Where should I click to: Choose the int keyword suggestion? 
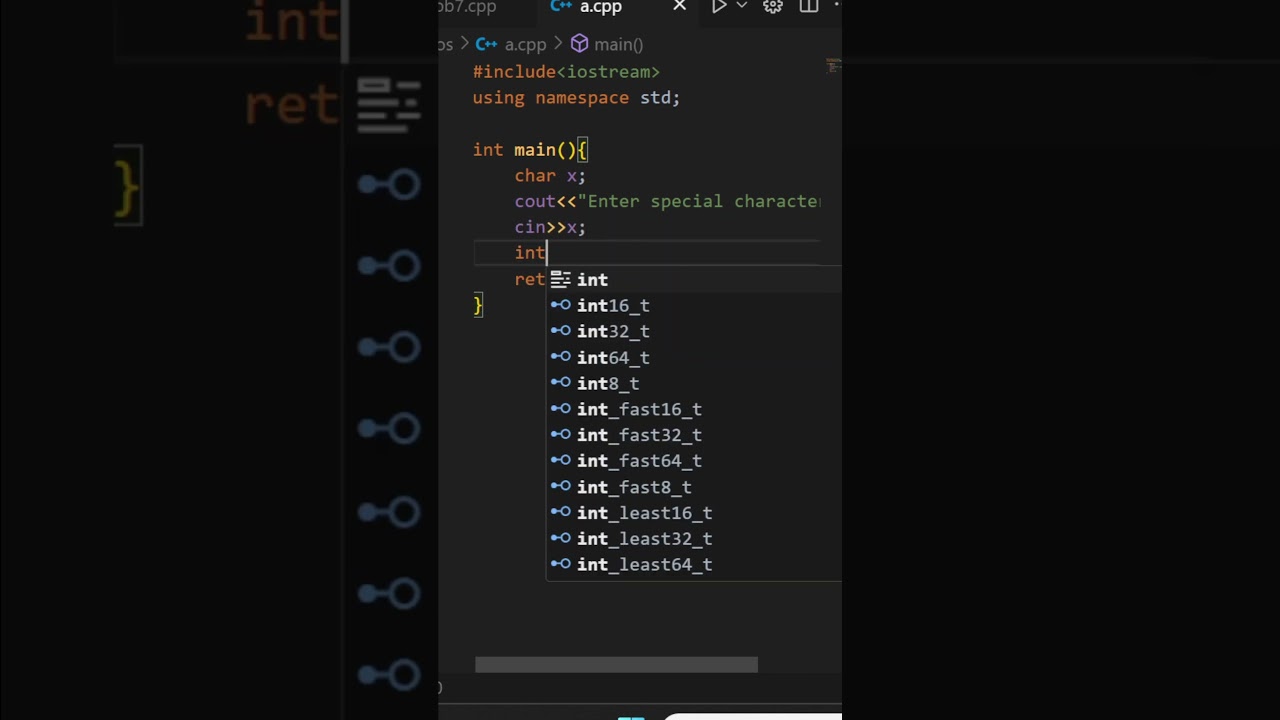[694, 280]
